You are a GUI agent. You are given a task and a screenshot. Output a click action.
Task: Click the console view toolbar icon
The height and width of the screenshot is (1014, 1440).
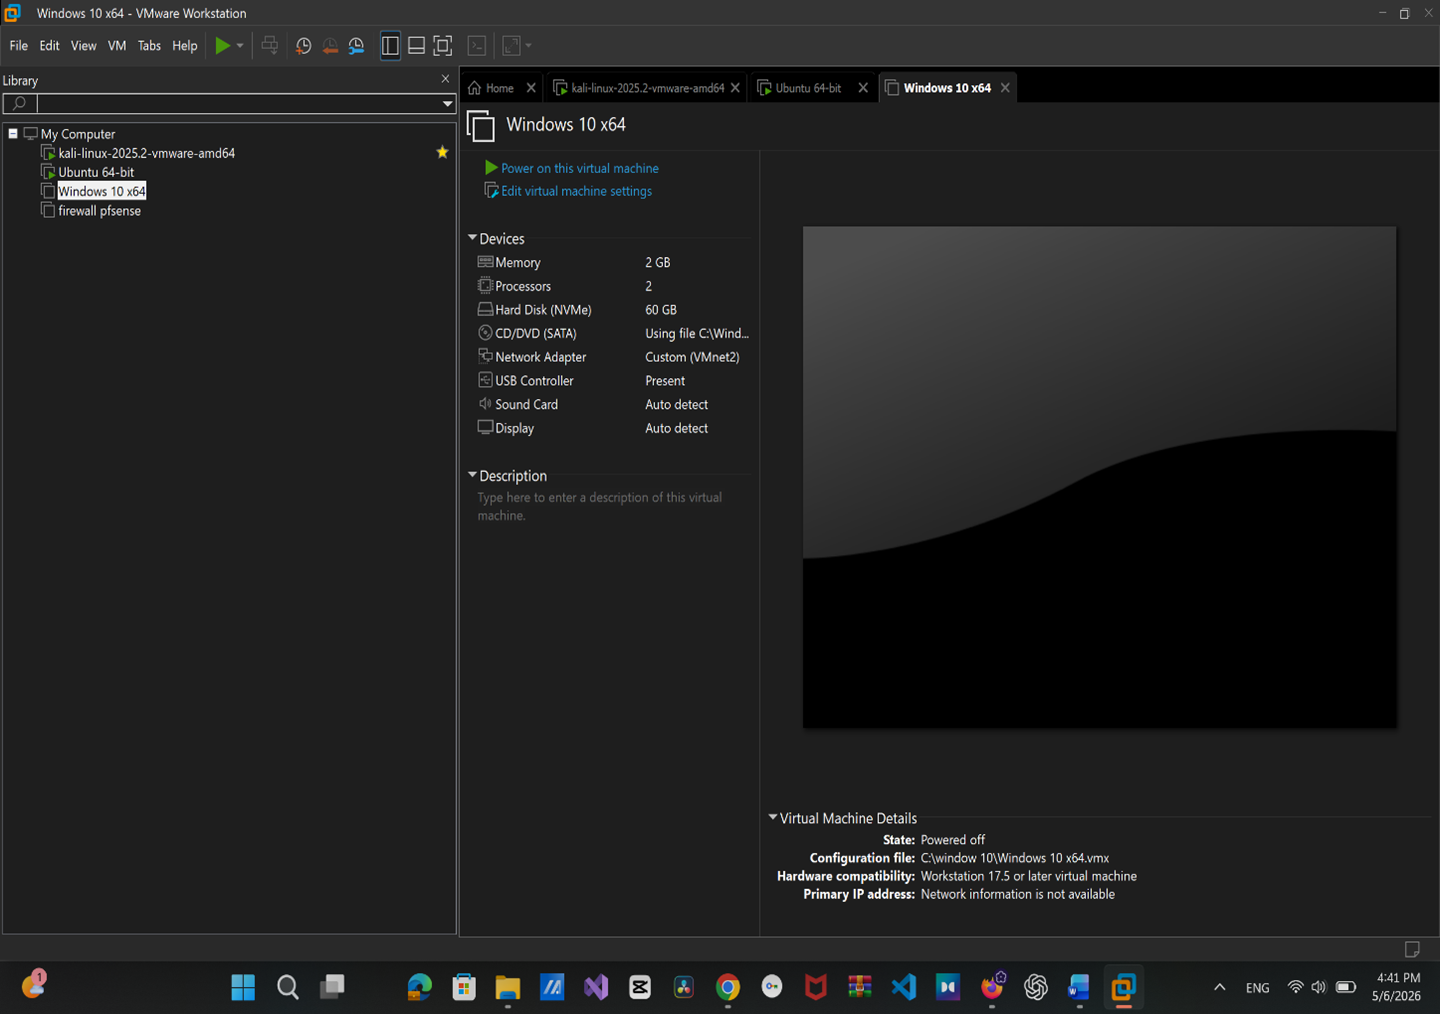point(477,46)
